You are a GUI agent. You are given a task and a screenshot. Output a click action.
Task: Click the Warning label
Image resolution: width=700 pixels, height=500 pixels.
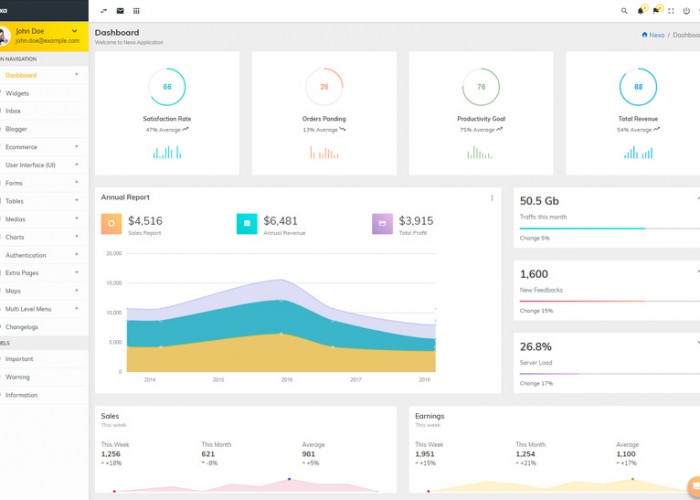tap(17, 377)
